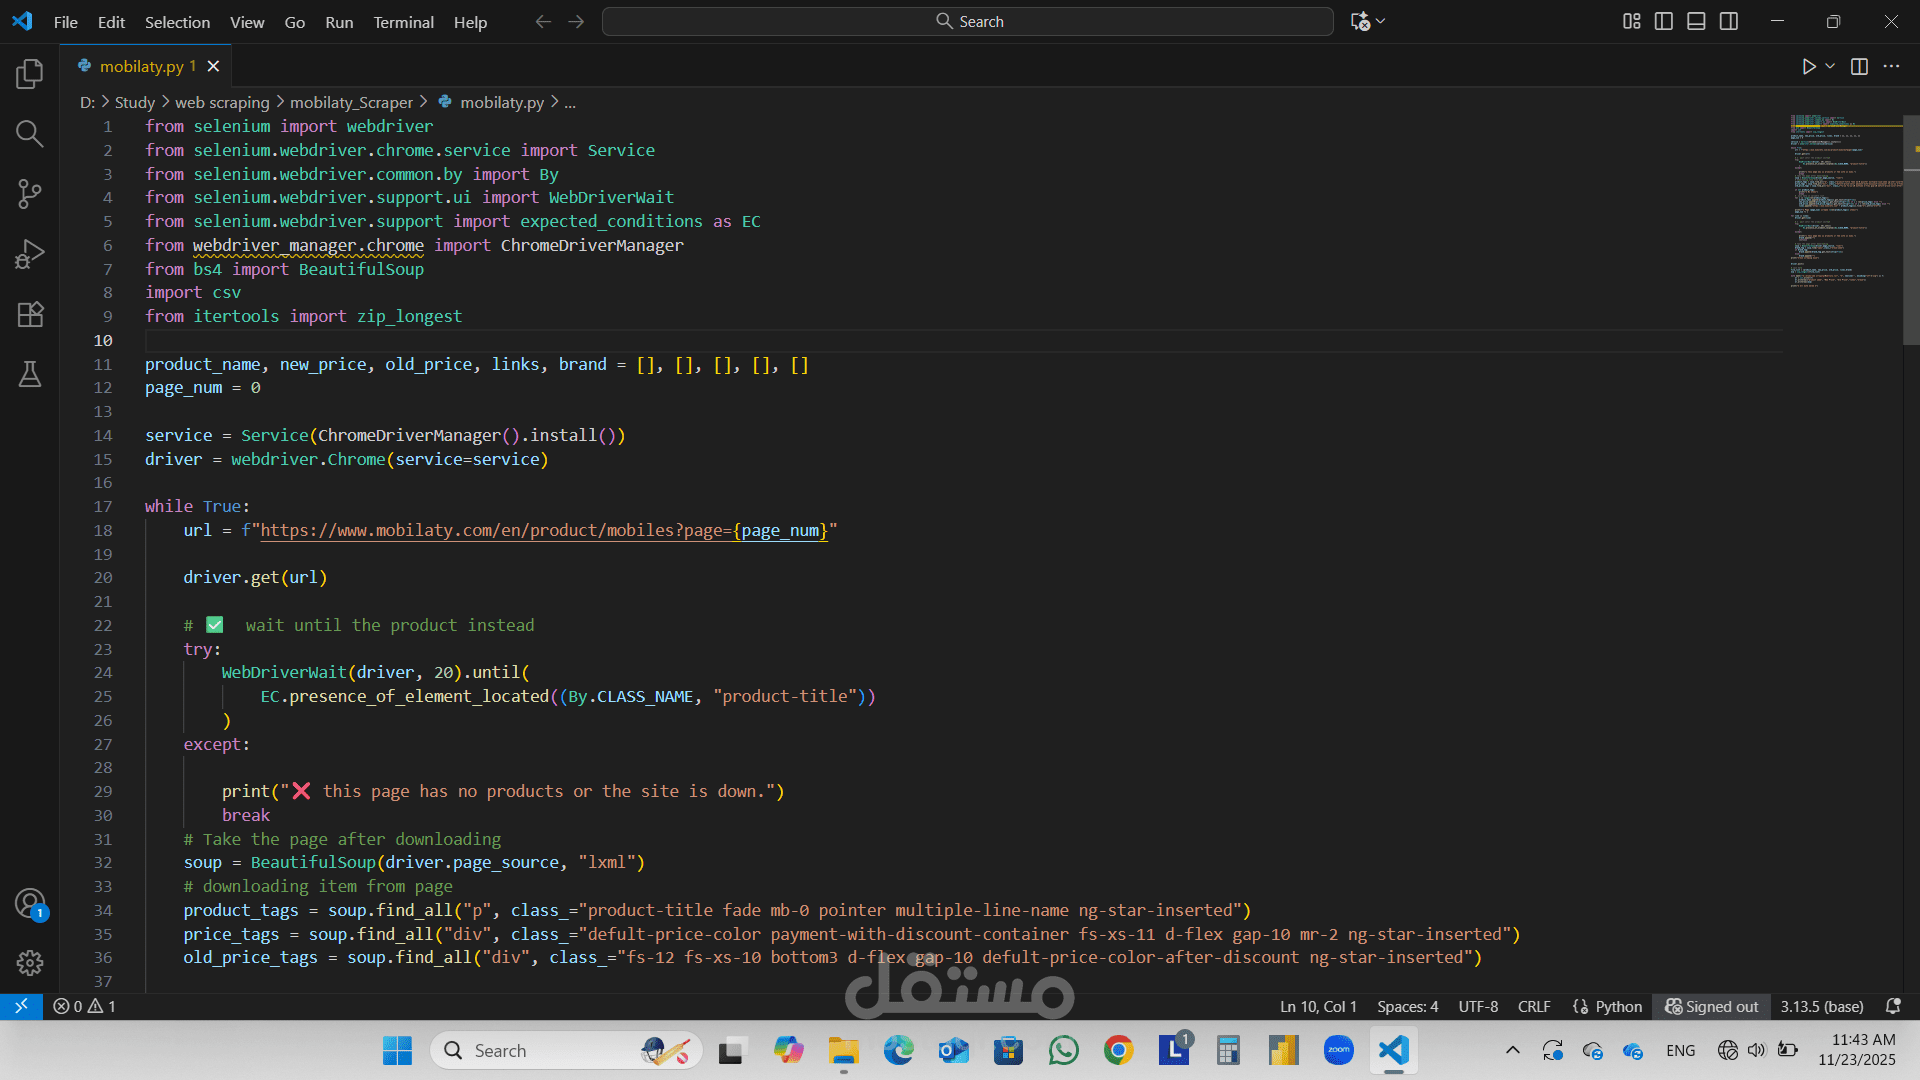The image size is (1920, 1080).
Task: Open the Selection menu
Action: [x=177, y=22]
